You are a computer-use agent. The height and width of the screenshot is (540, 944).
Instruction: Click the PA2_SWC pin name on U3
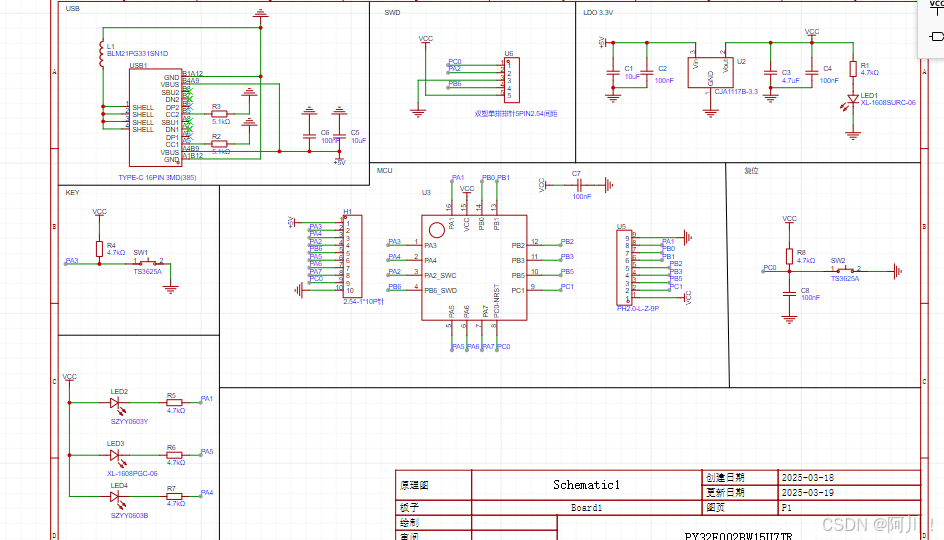440,275
